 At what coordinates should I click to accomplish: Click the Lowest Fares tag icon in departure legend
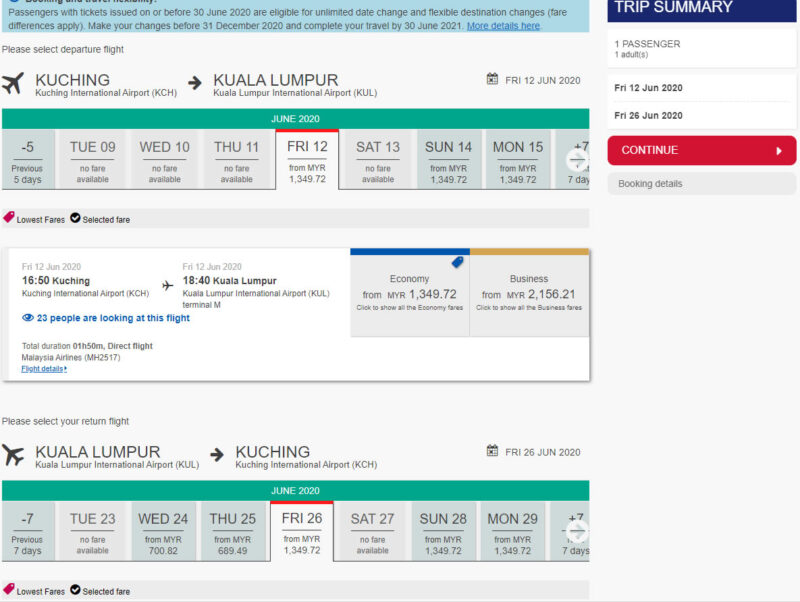tap(9, 218)
